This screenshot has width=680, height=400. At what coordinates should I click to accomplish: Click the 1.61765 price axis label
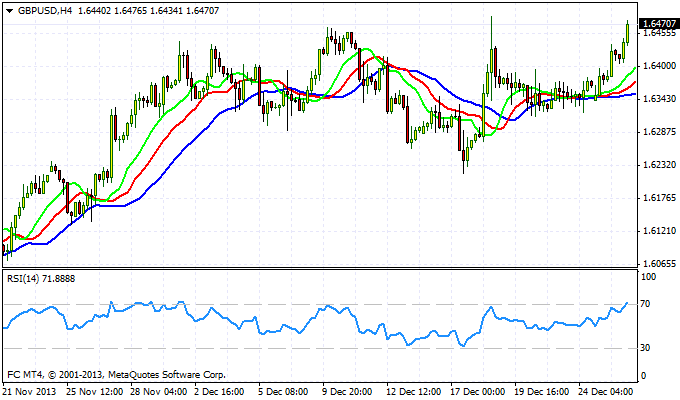pos(660,198)
